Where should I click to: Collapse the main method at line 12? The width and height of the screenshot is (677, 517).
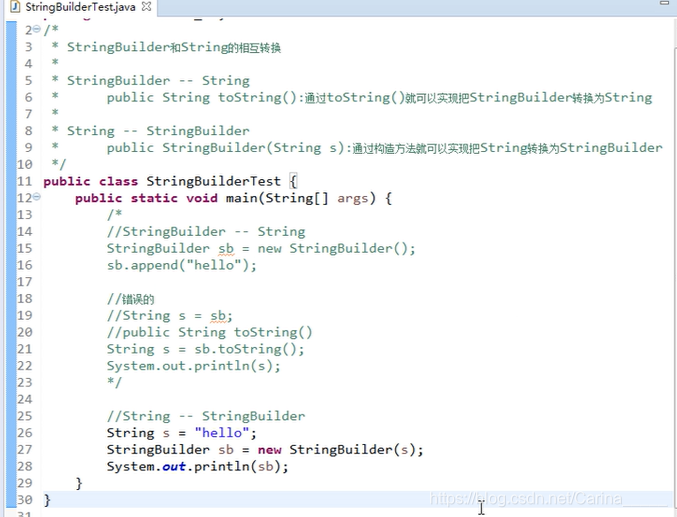[x=37, y=197]
